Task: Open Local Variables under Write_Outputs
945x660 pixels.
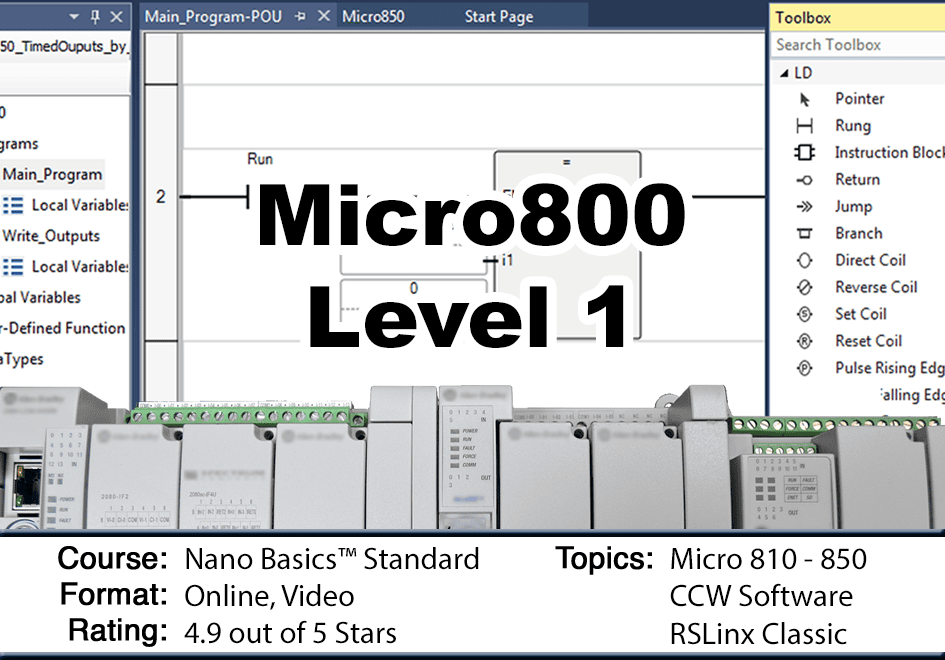Action: tap(80, 267)
